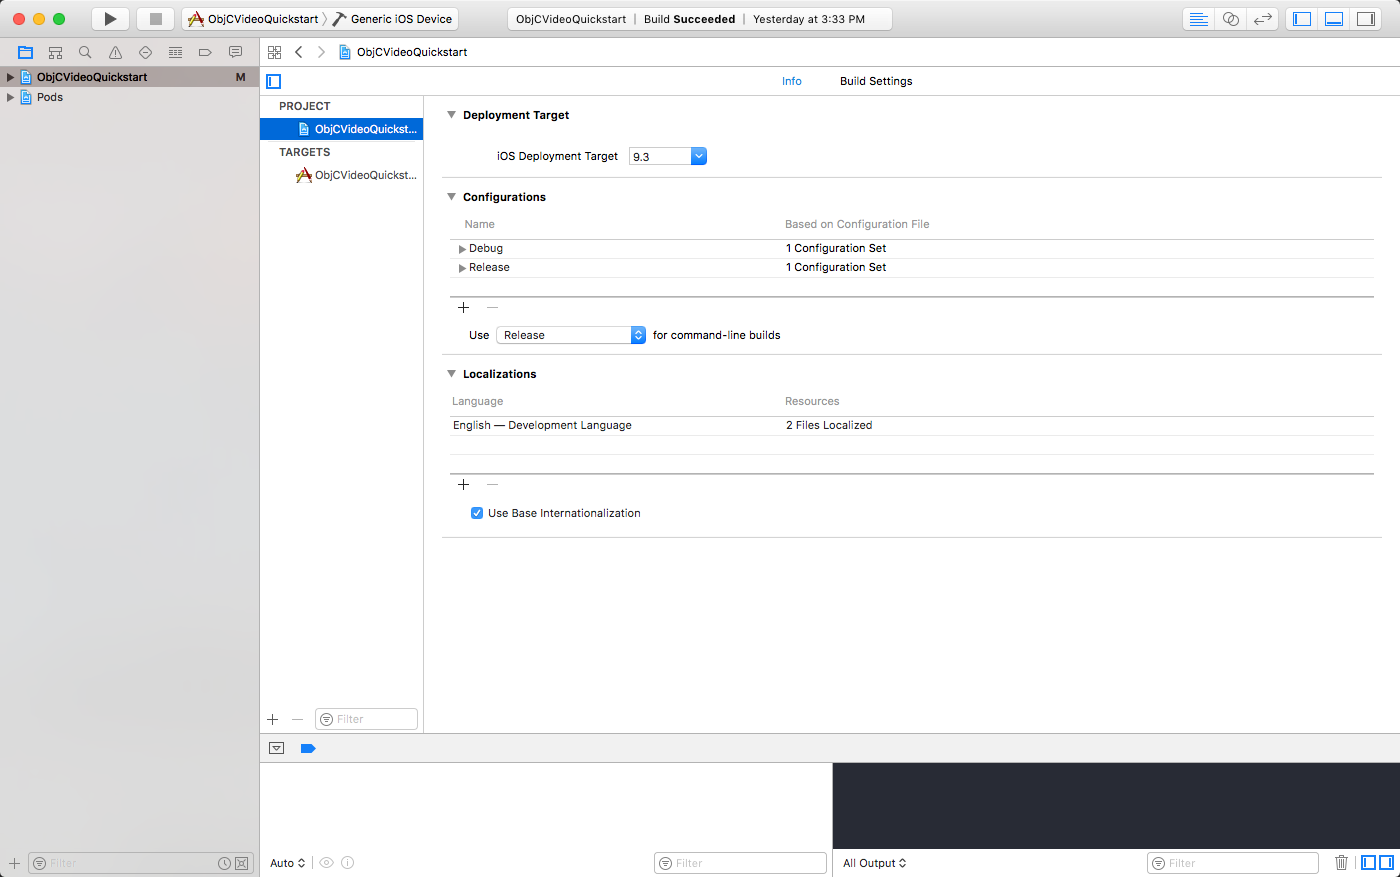The height and width of the screenshot is (877, 1400).
Task: Toggle the navigator panel visibility
Action: coord(1302,19)
